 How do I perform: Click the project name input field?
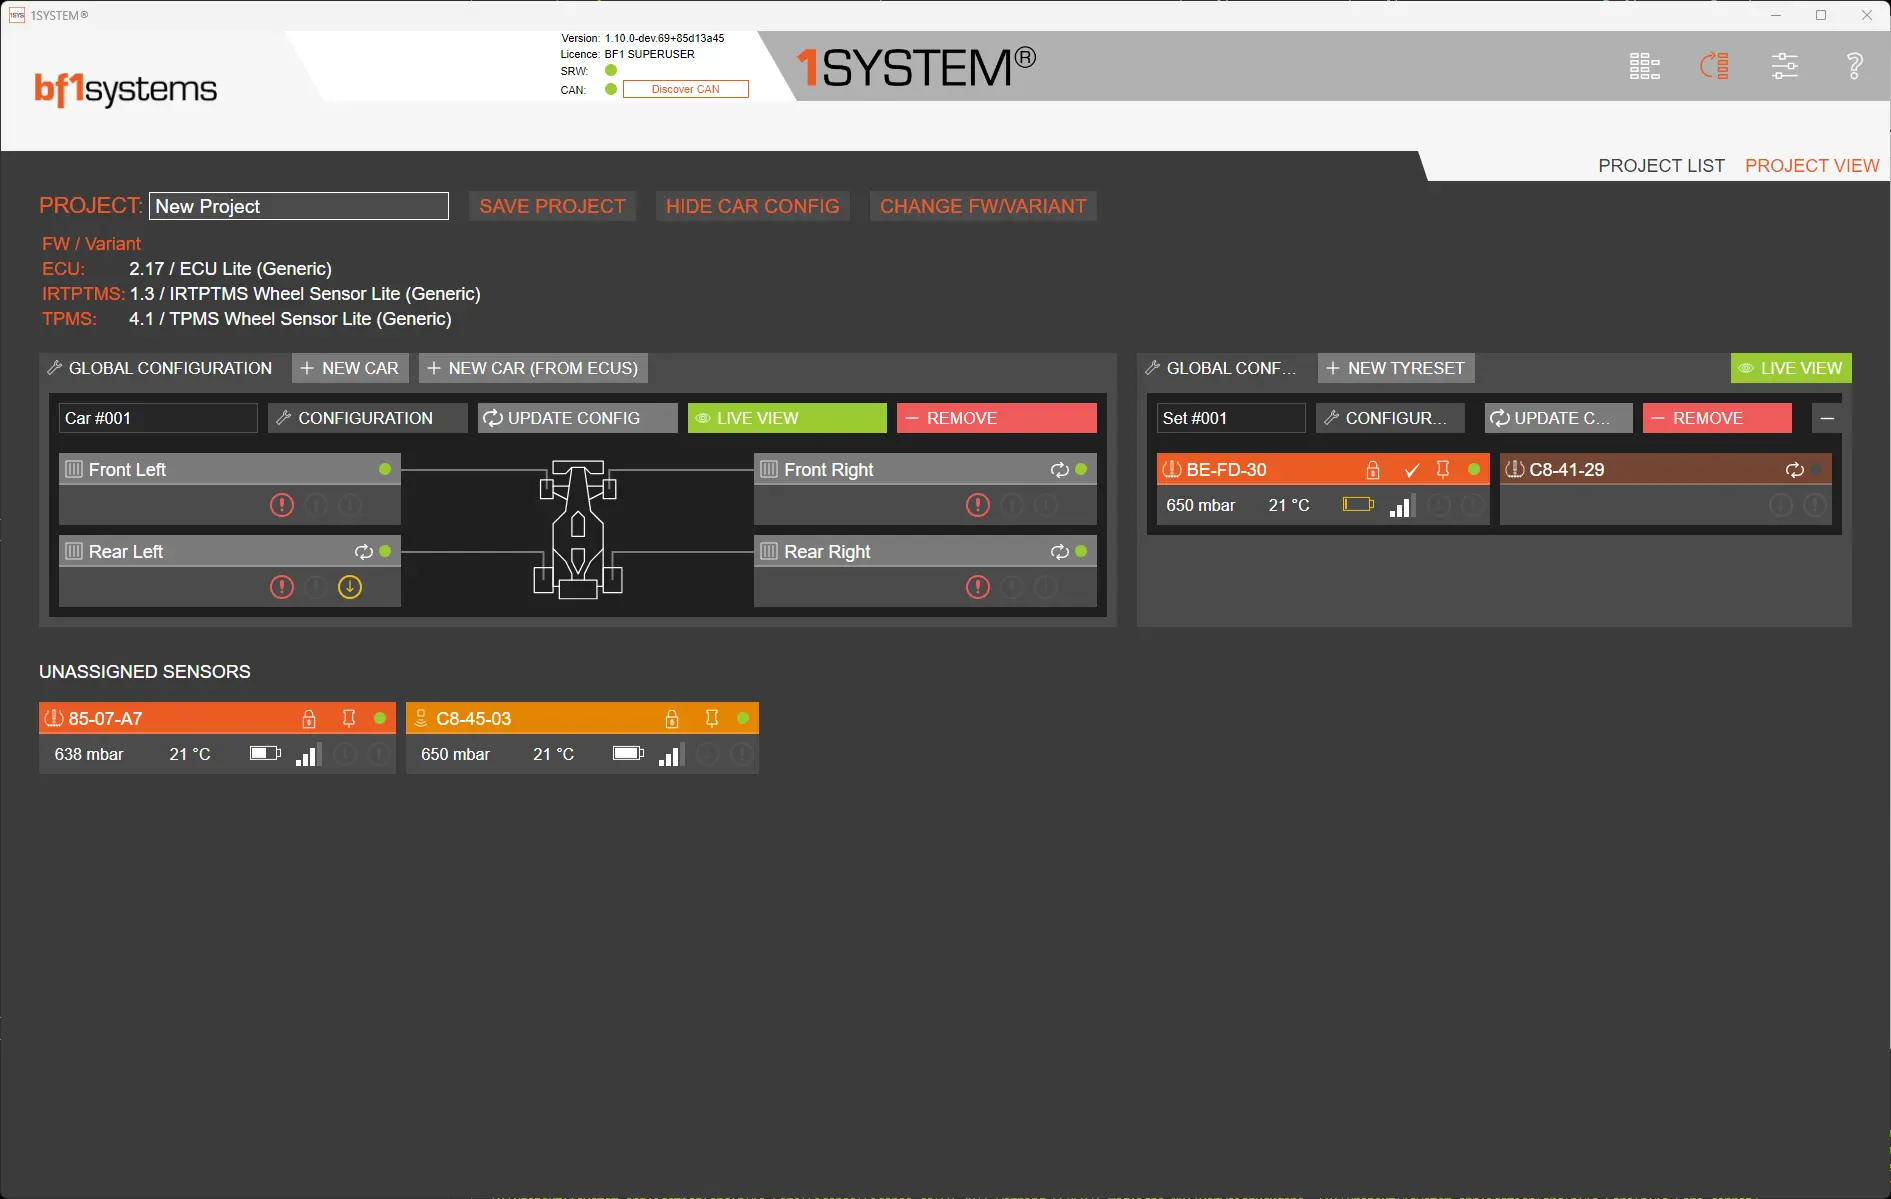(298, 206)
